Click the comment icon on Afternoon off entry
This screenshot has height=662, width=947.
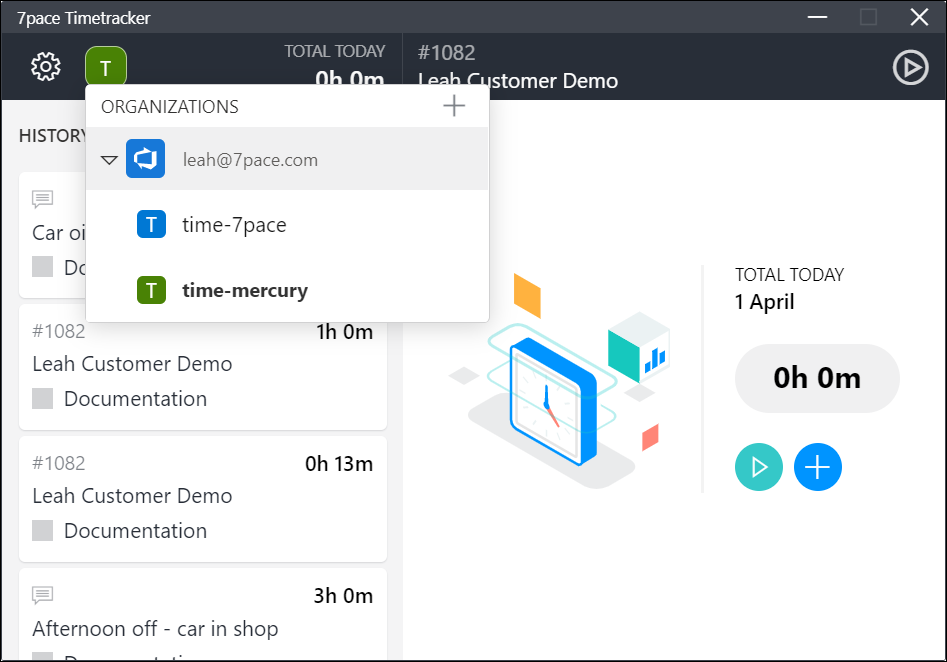(42, 595)
